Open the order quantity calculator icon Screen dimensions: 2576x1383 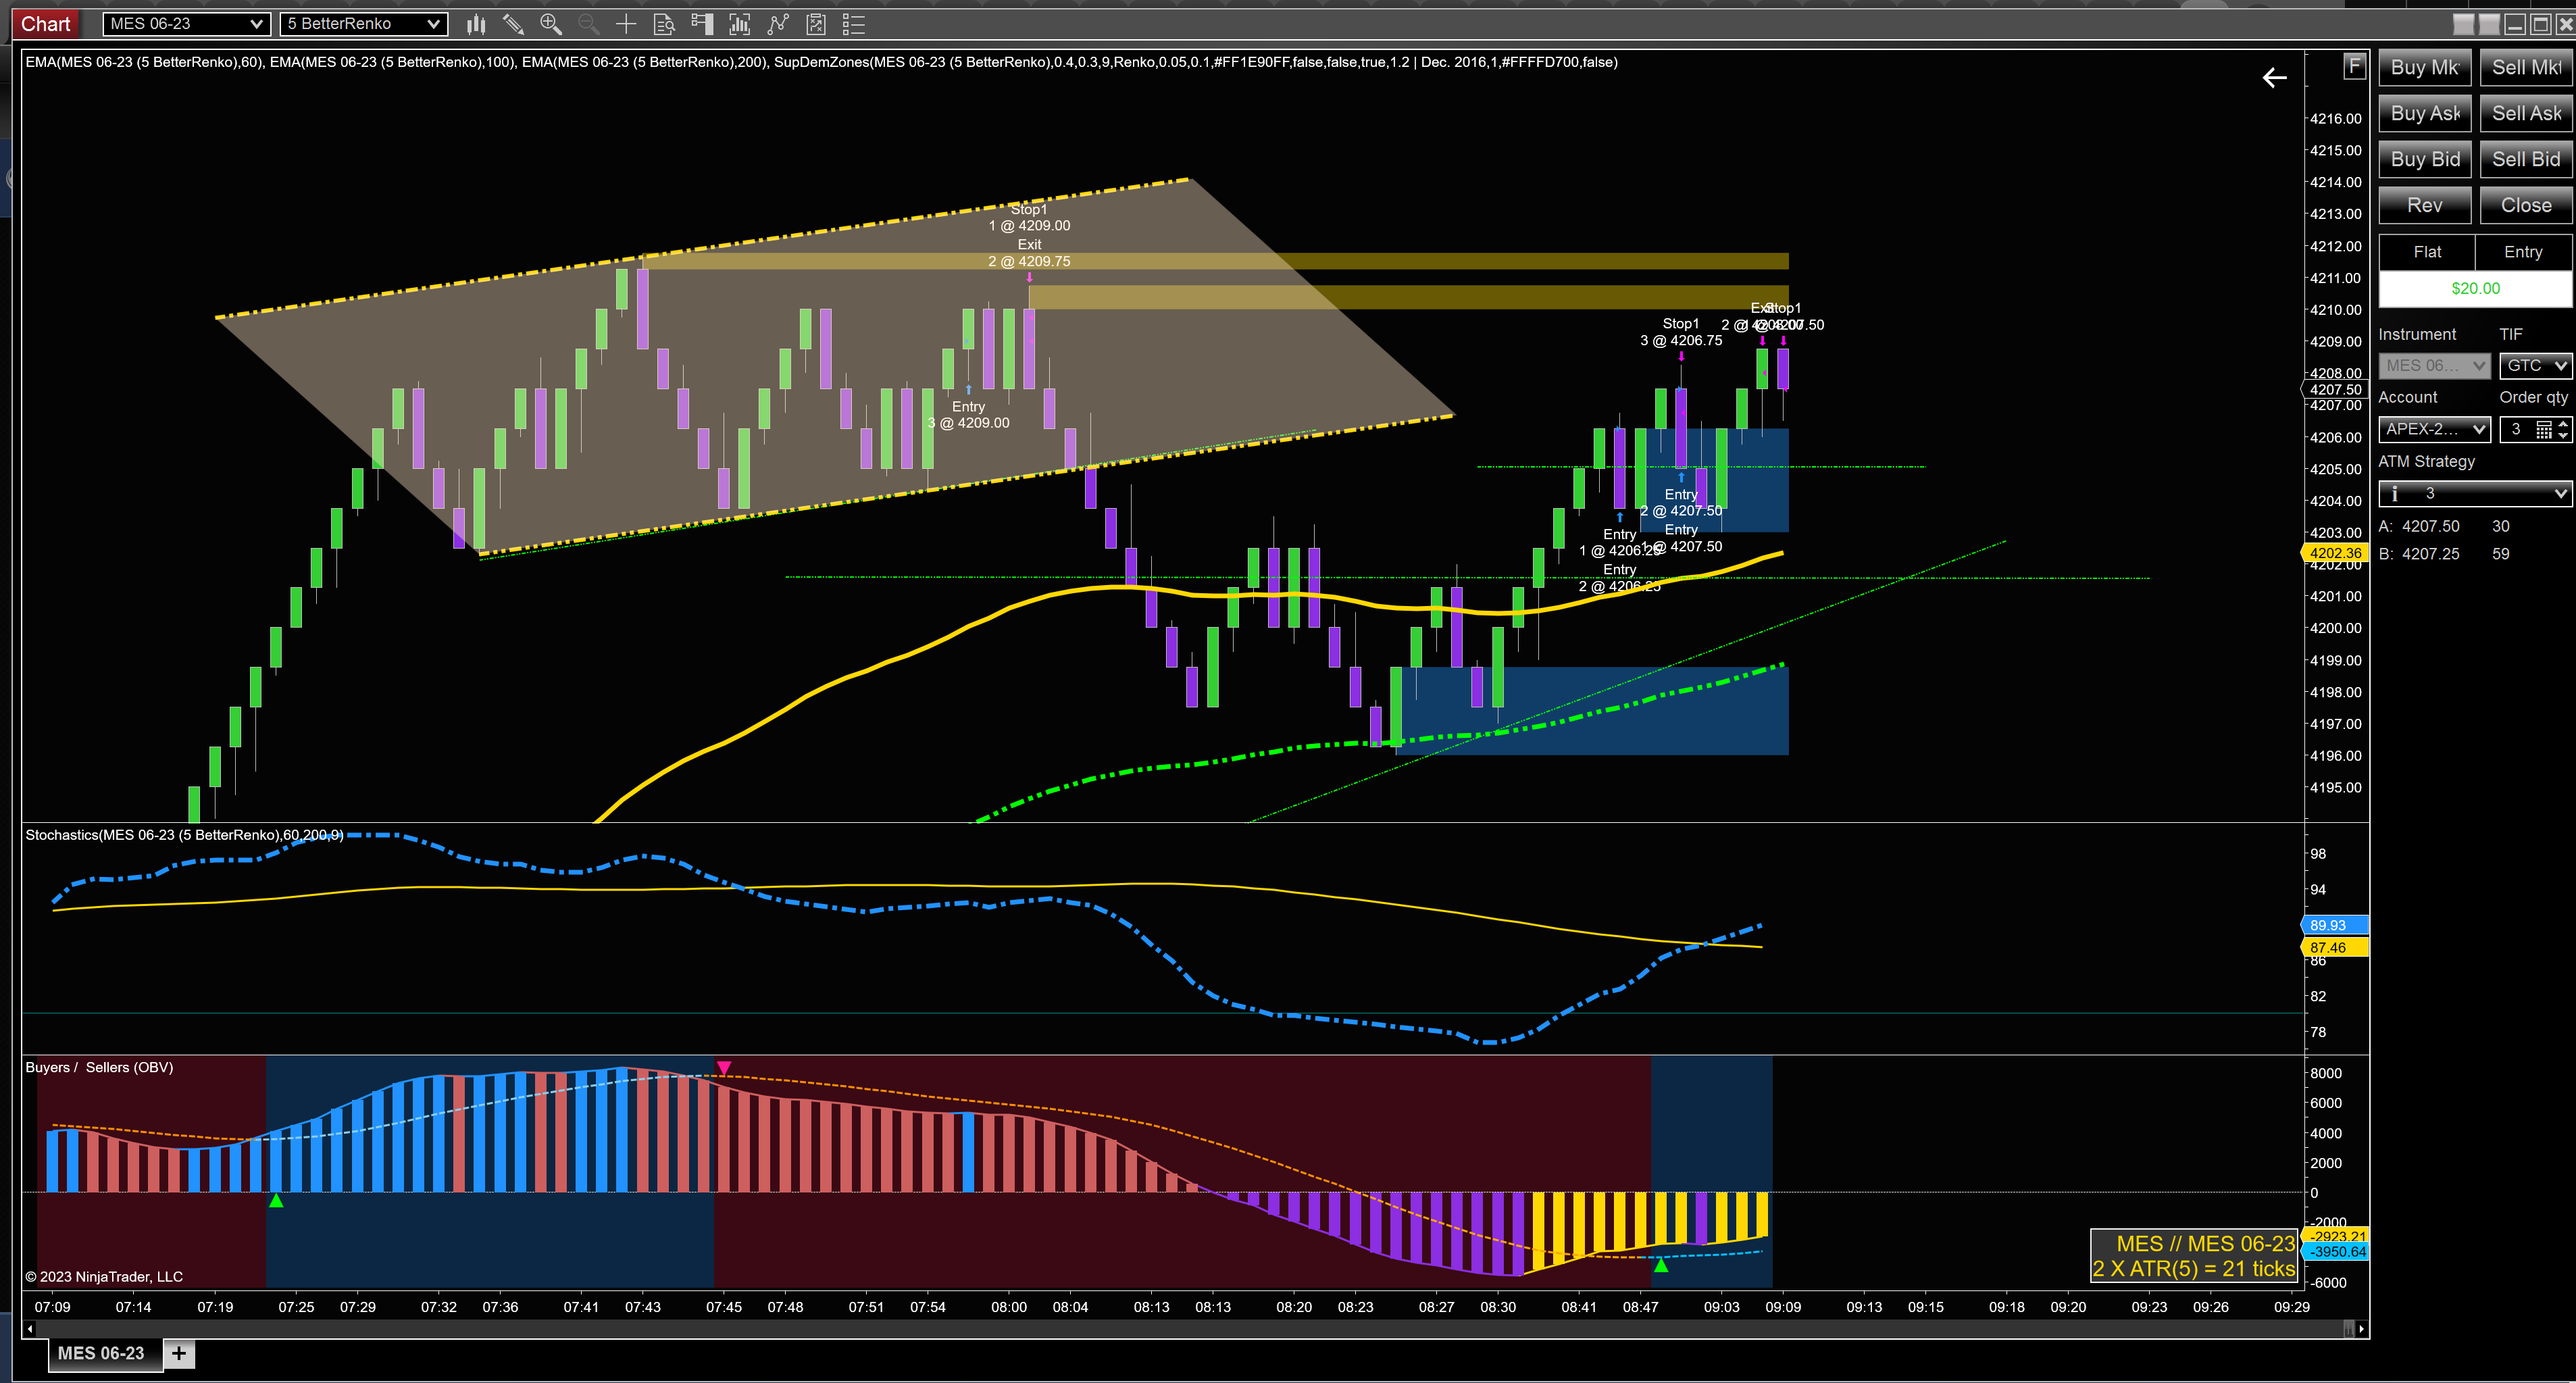click(2543, 430)
